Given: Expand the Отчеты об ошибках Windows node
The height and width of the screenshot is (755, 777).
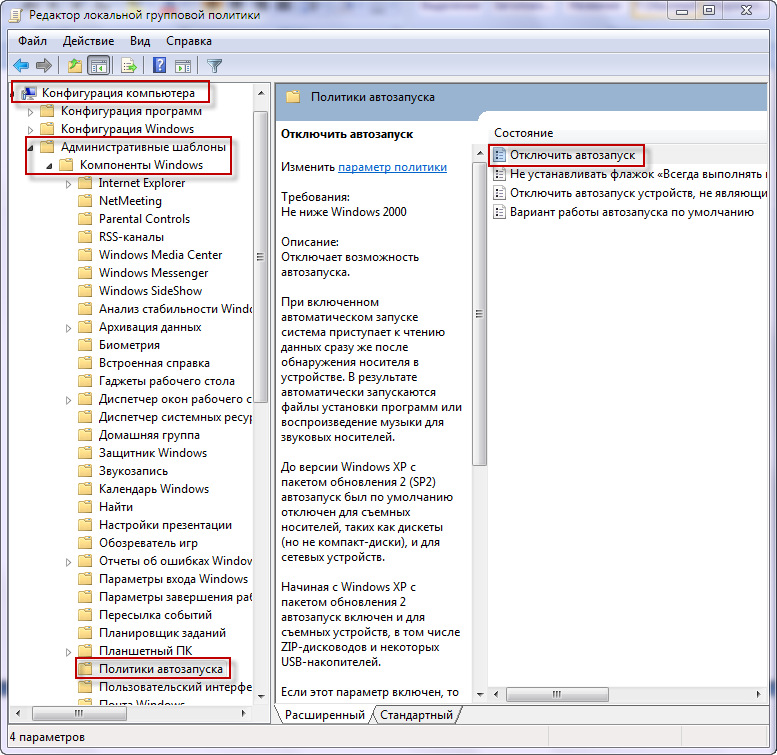Looking at the screenshot, I should coord(68,562).
